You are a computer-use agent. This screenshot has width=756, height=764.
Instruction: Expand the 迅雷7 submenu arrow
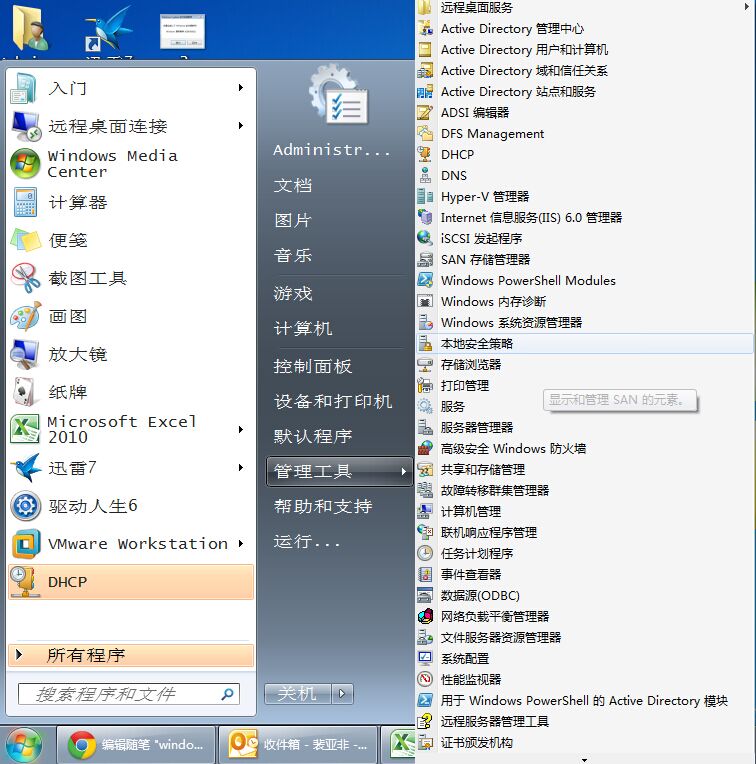pos(241,468)
